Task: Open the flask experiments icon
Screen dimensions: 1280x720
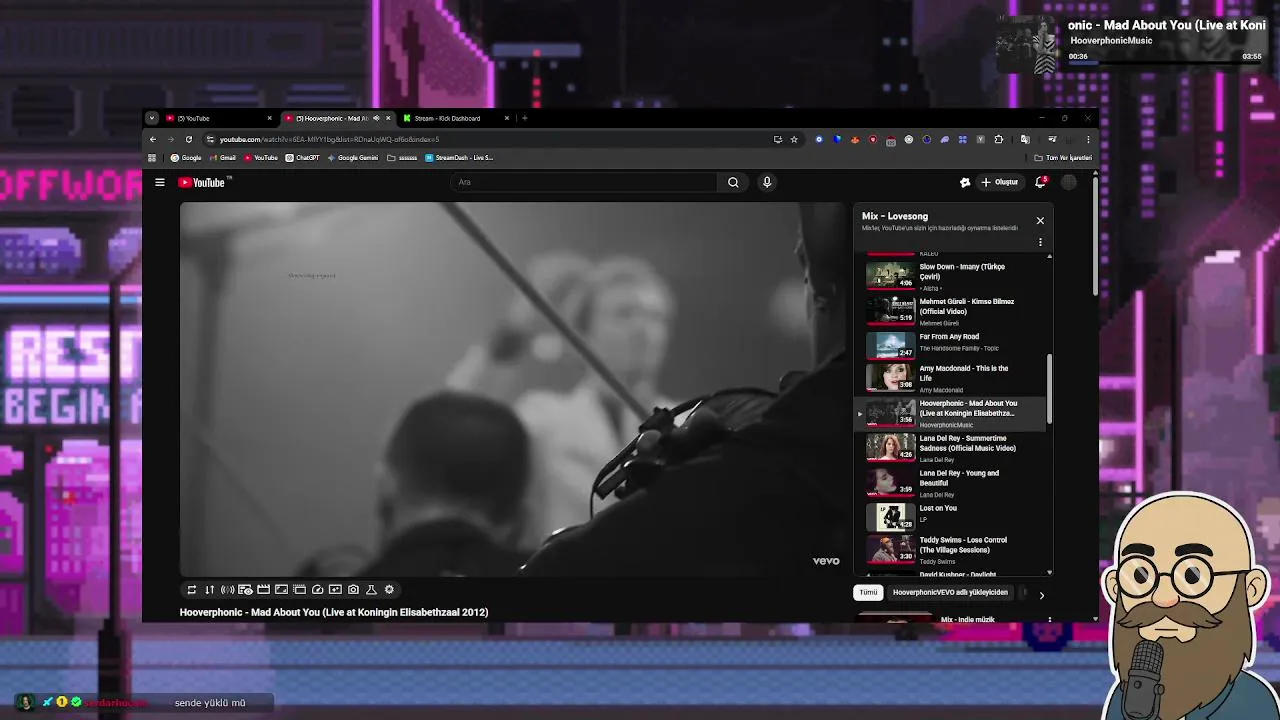Action: pyautogui.click(x=372, y=590)
